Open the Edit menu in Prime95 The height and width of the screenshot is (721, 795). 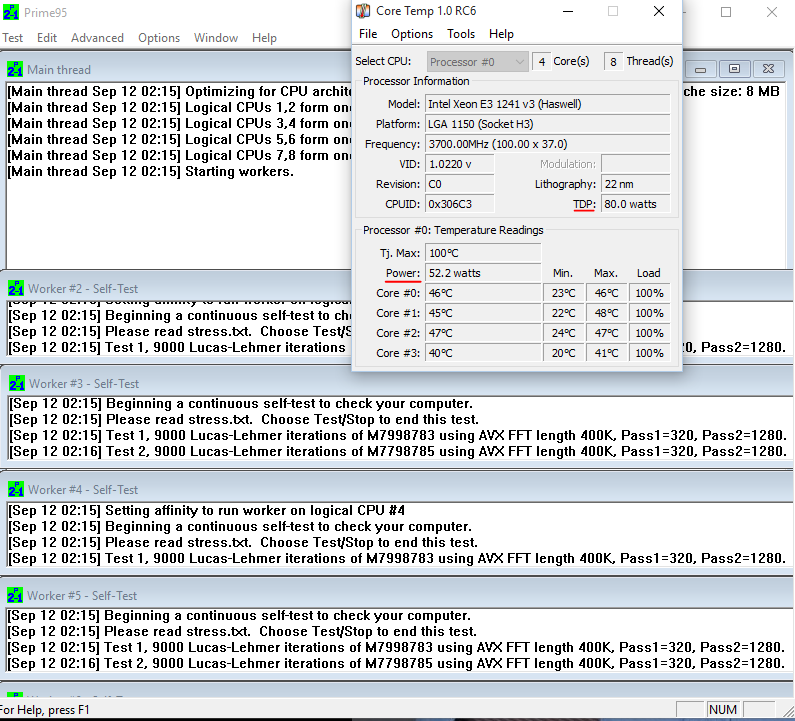point(47,38)
